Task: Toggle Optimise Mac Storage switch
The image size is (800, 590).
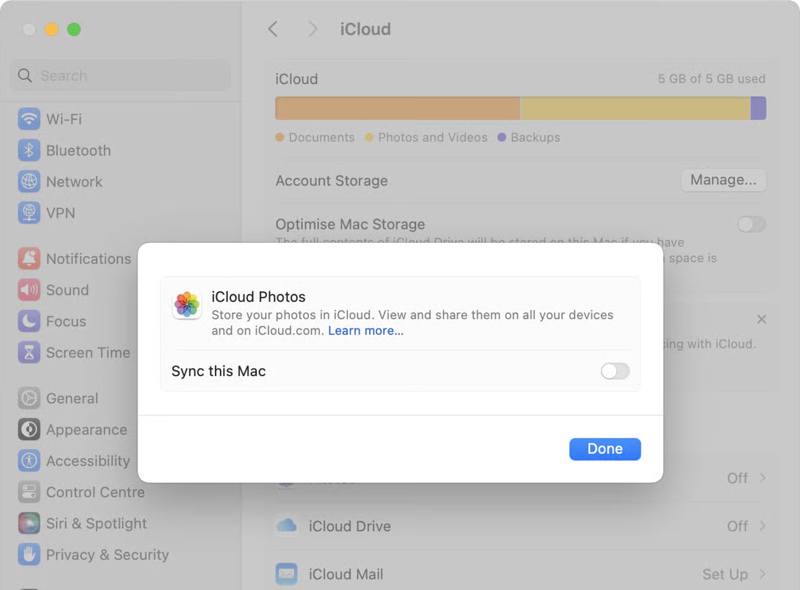Action: tap(751, 224)
